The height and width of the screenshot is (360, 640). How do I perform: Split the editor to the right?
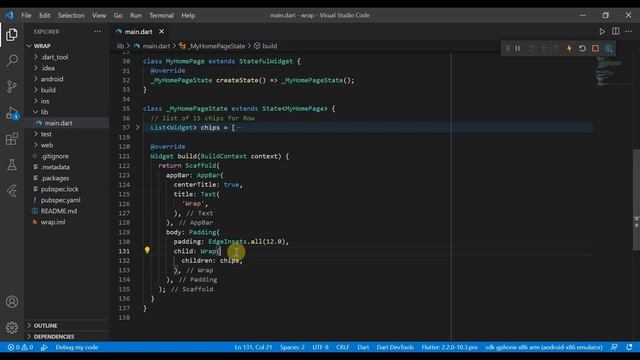(616, 31)
